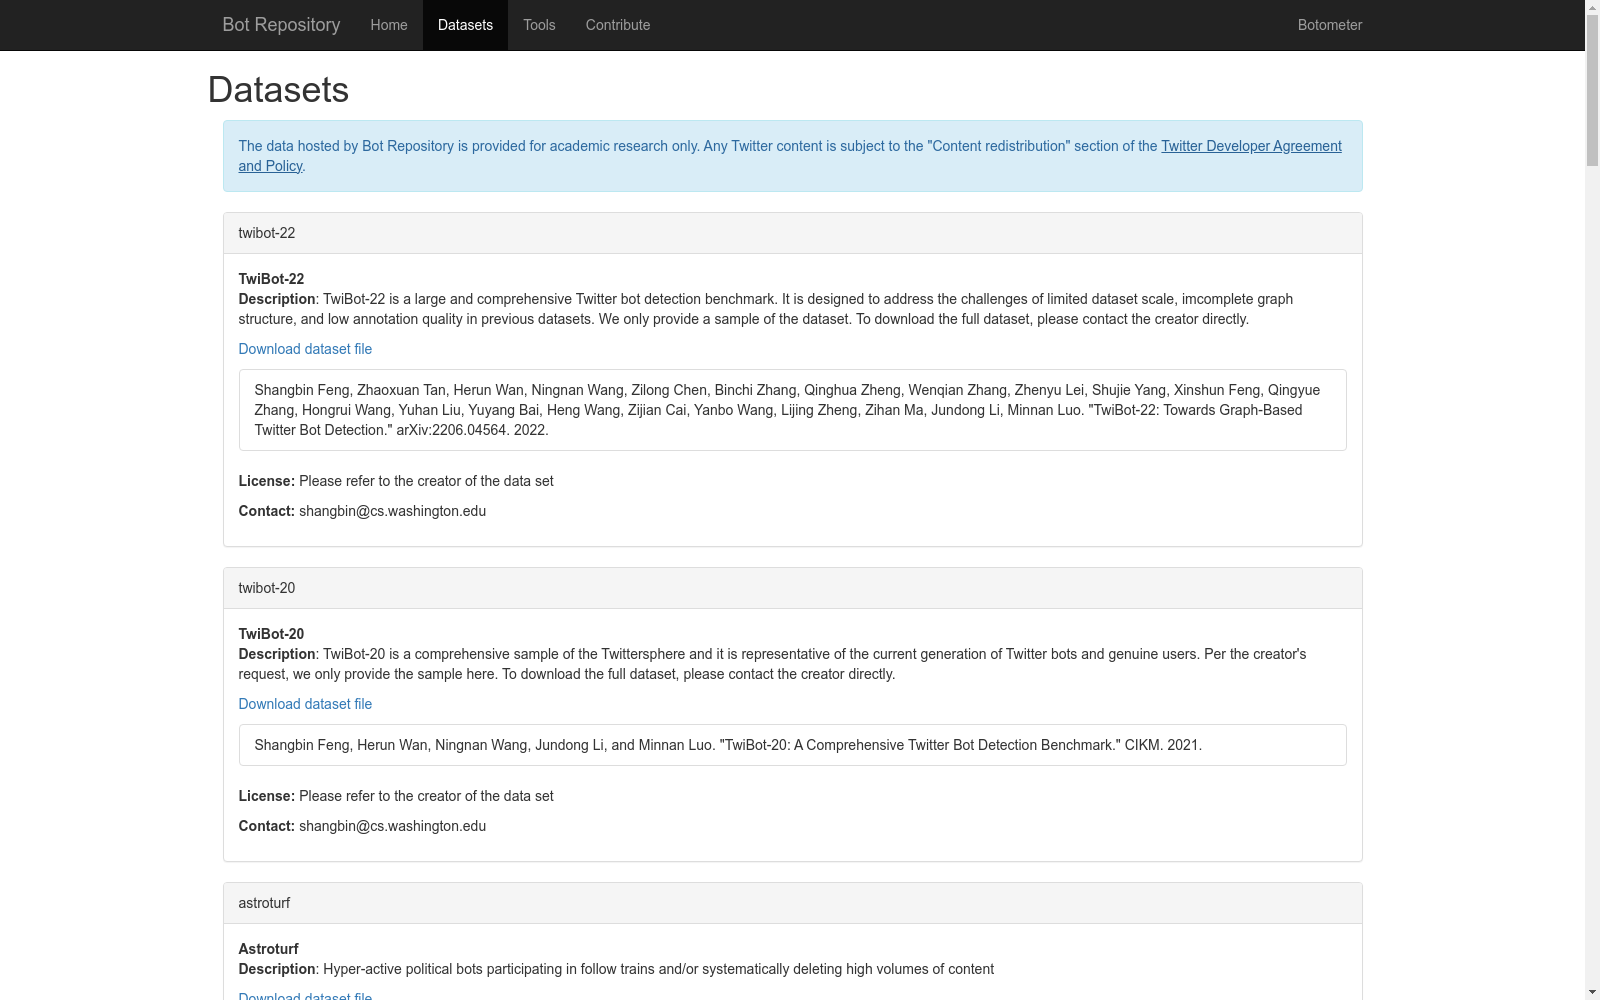Image resolution: width=1600 pixels, height=1000 pixels.
Task: Open Twitter Developer Agreement and Policy link
Action: [1250, 146]
